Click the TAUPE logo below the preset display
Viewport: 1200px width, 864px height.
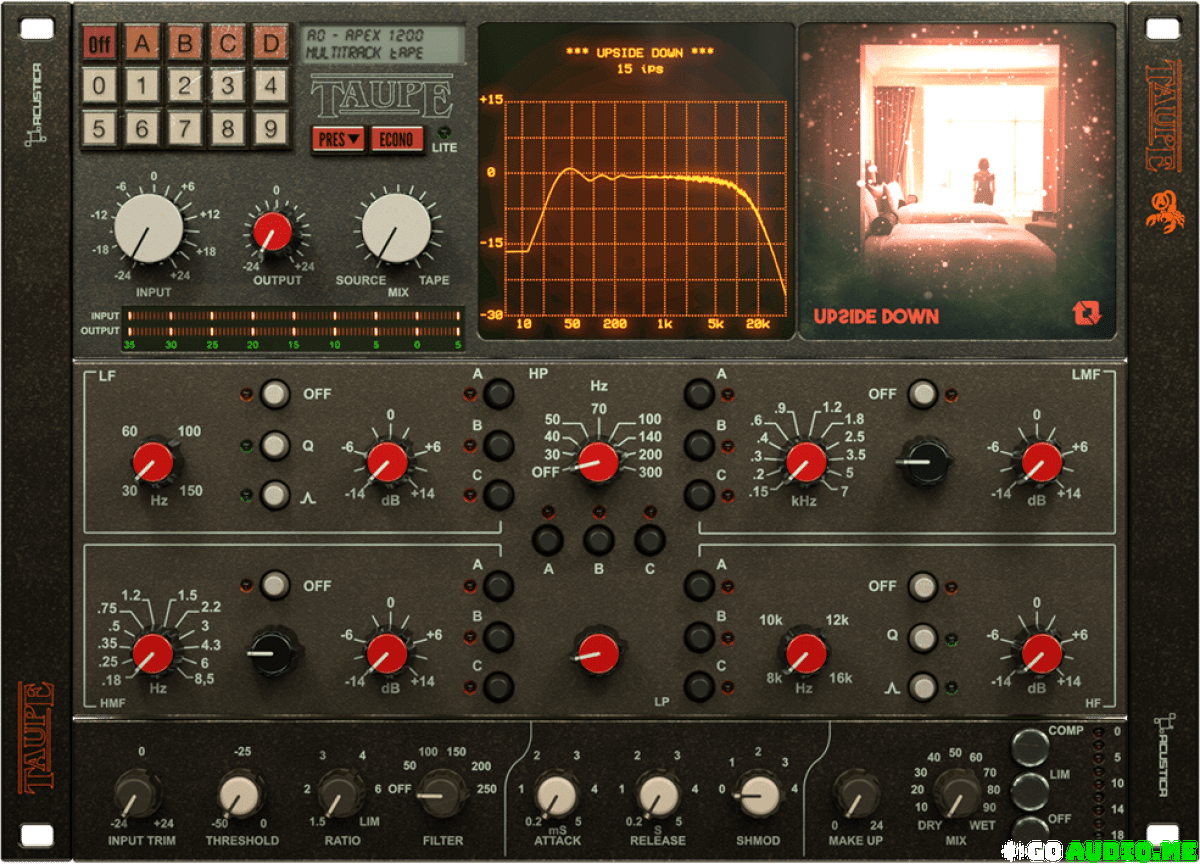point(382,98)
